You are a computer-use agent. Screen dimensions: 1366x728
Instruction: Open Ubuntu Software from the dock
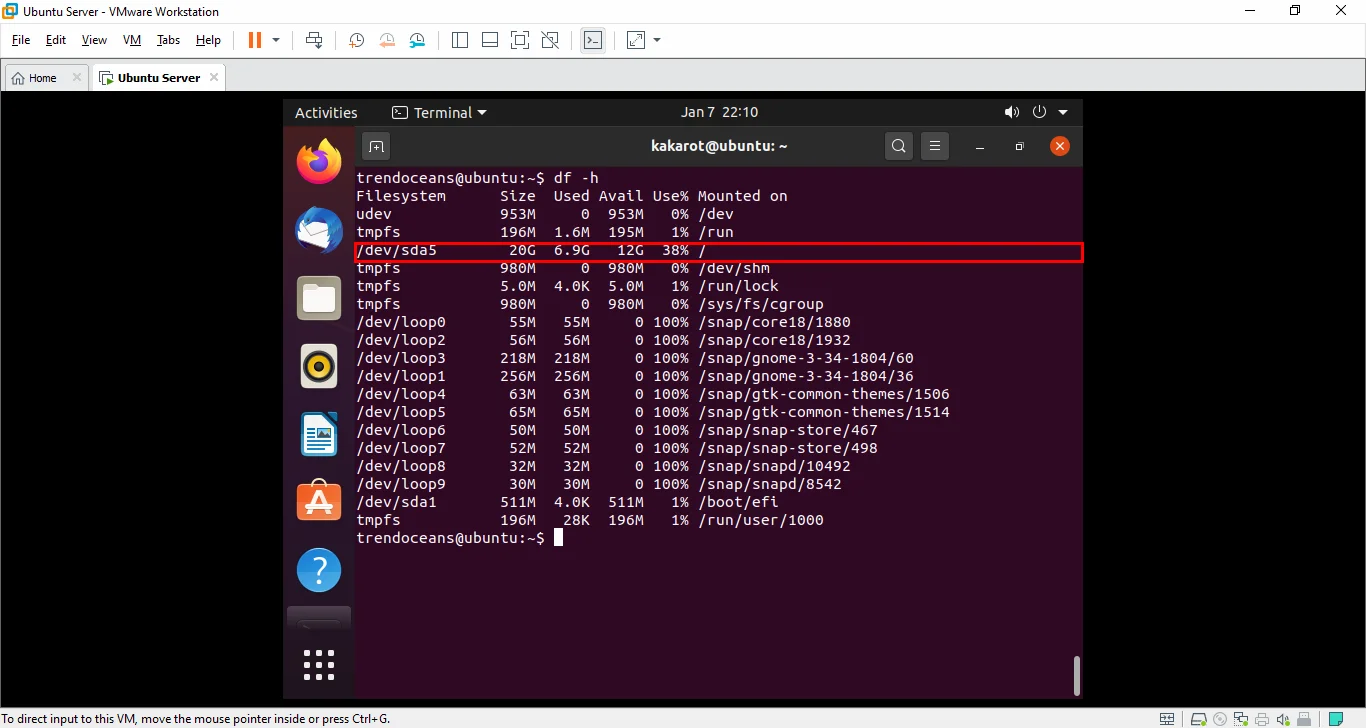coord(319,501)
